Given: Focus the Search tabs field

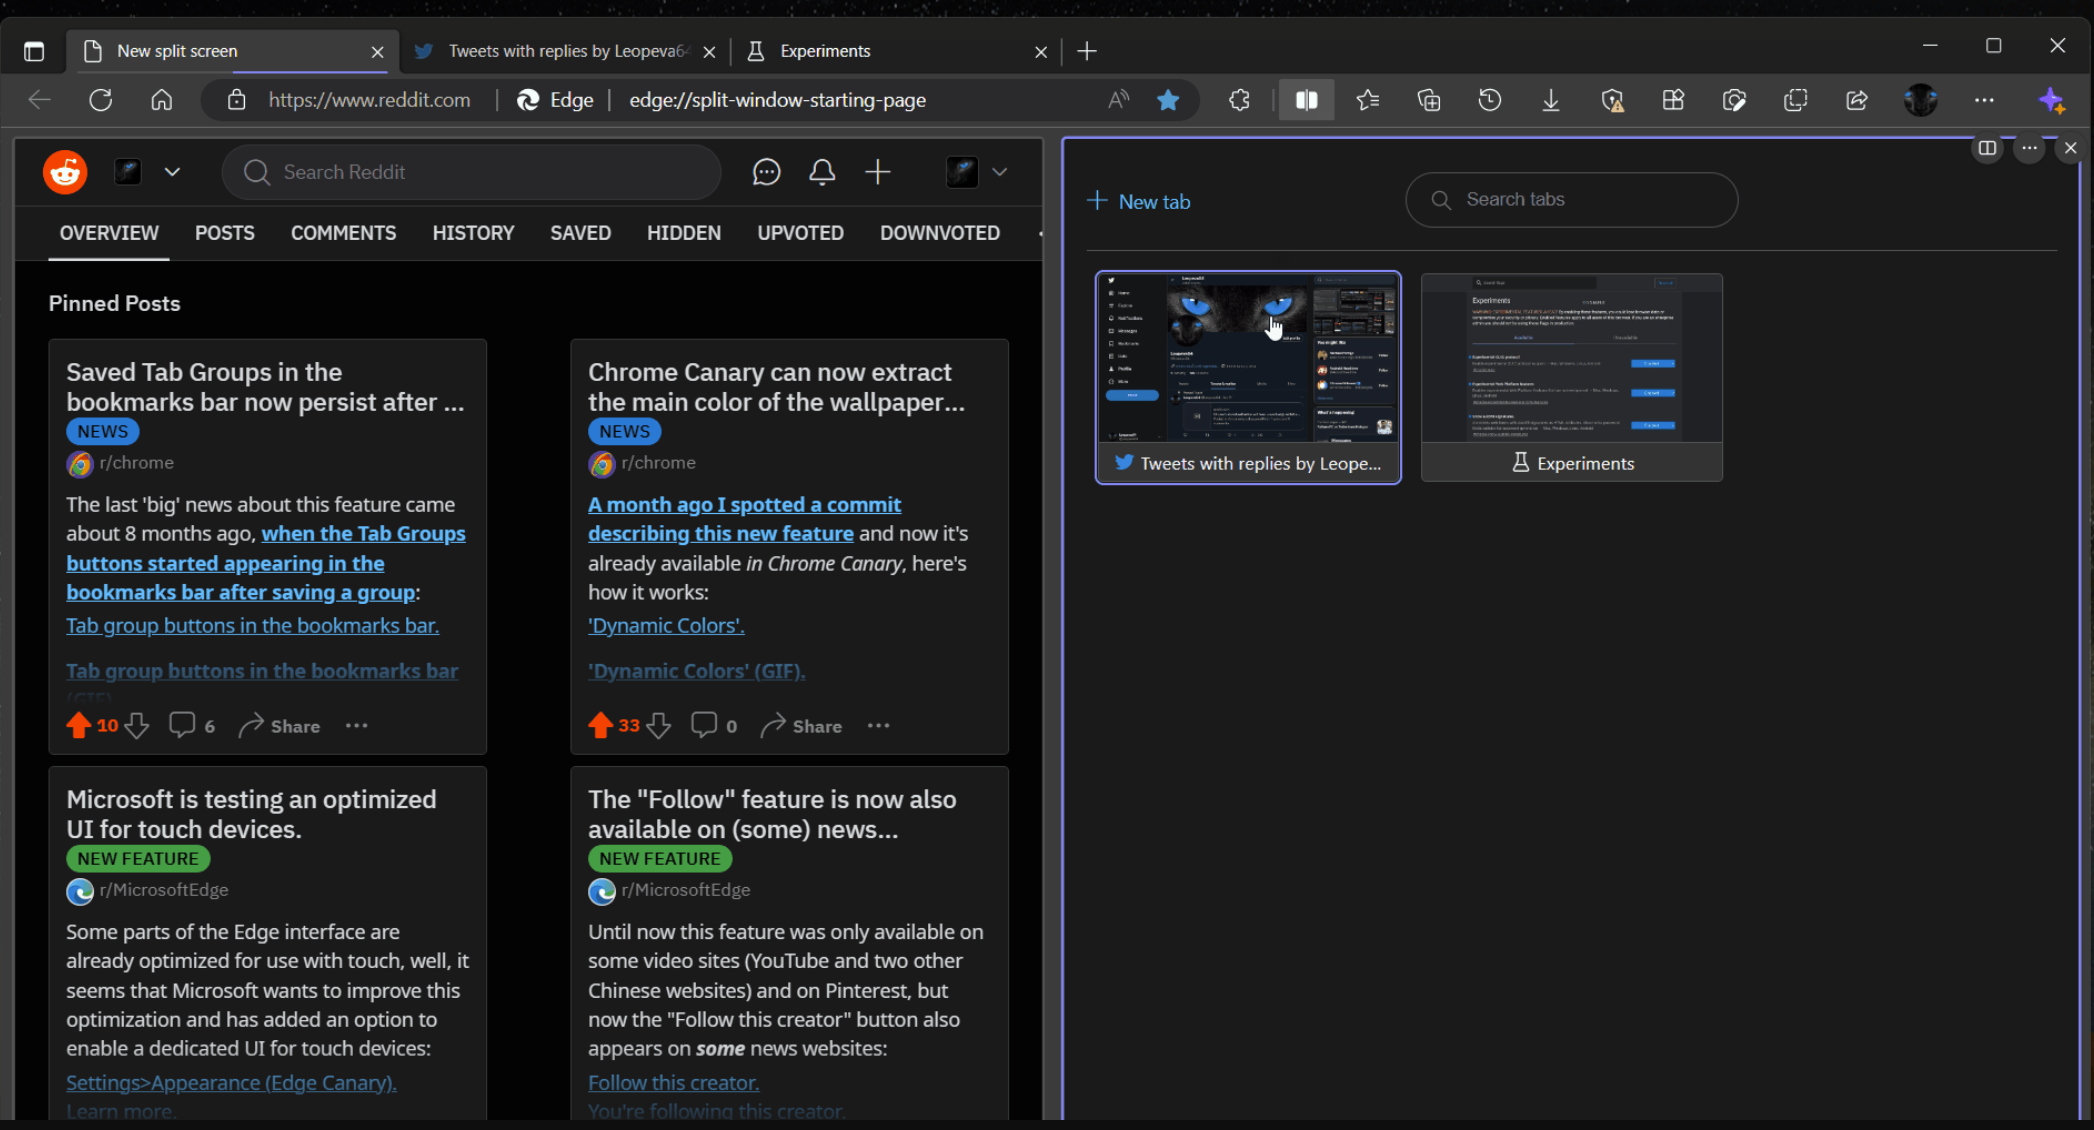Looking at the screenshot, I should point(1571,199).
